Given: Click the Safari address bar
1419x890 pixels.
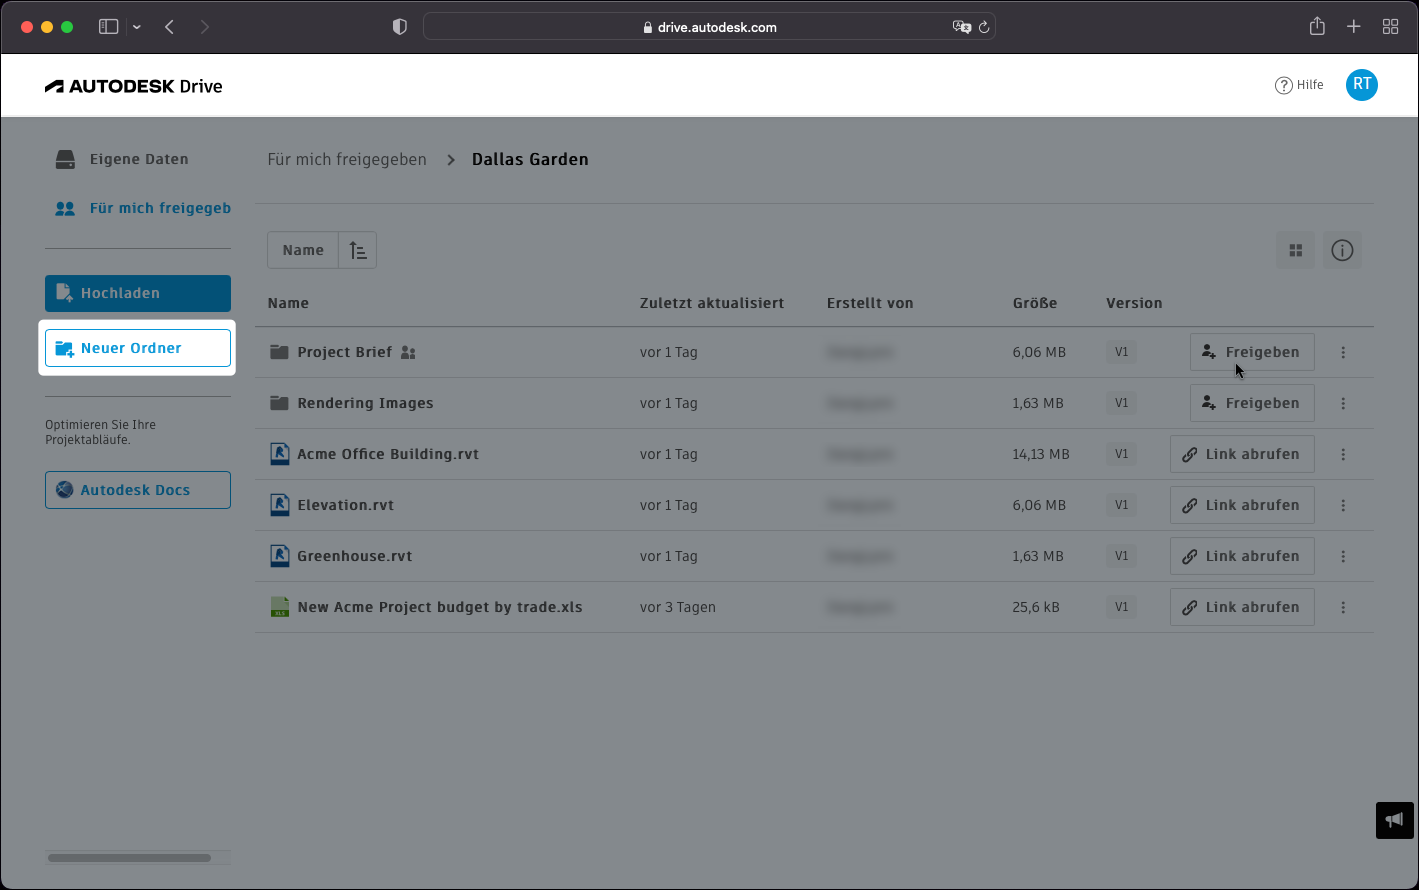Looking at the screenshot, I should point(709,27).
